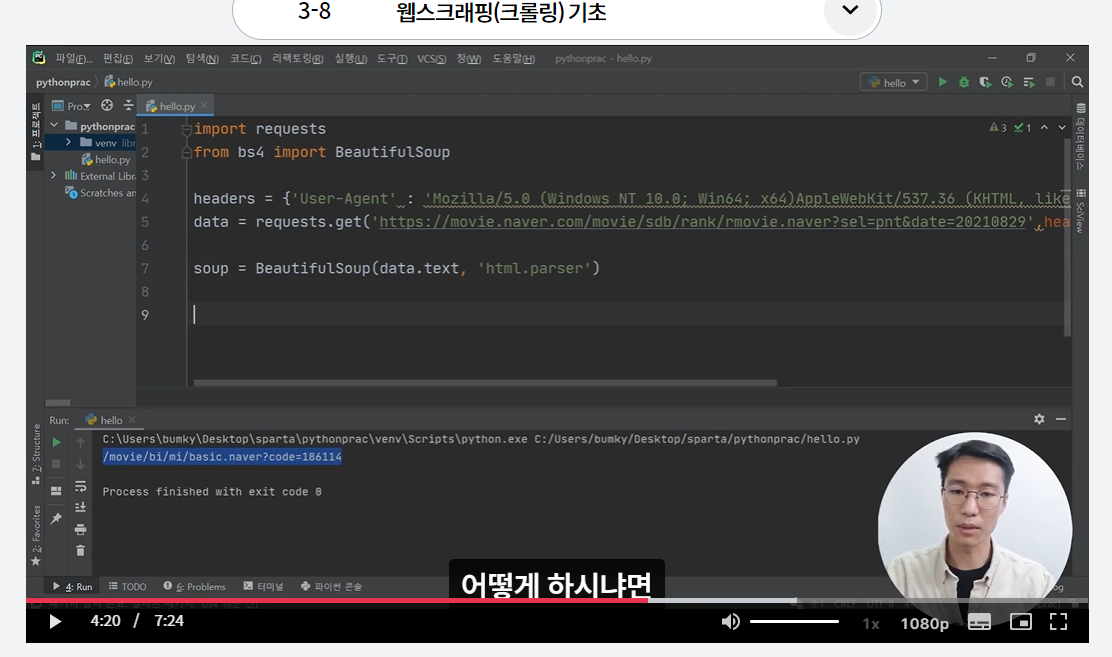Viewport: 1112px width, 657px height.
Task: Open the 코드 menu
Action: click(245, 58)
